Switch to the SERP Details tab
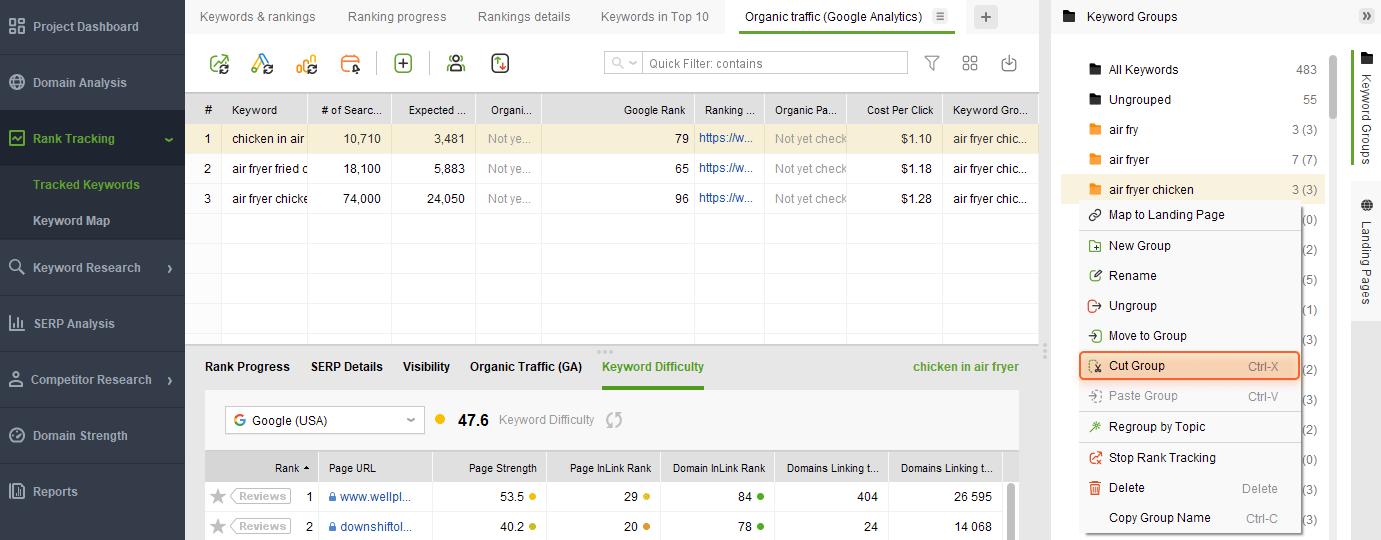This screenshot has height=540, width=1381. pyautogui.click(x=346, y=367)
